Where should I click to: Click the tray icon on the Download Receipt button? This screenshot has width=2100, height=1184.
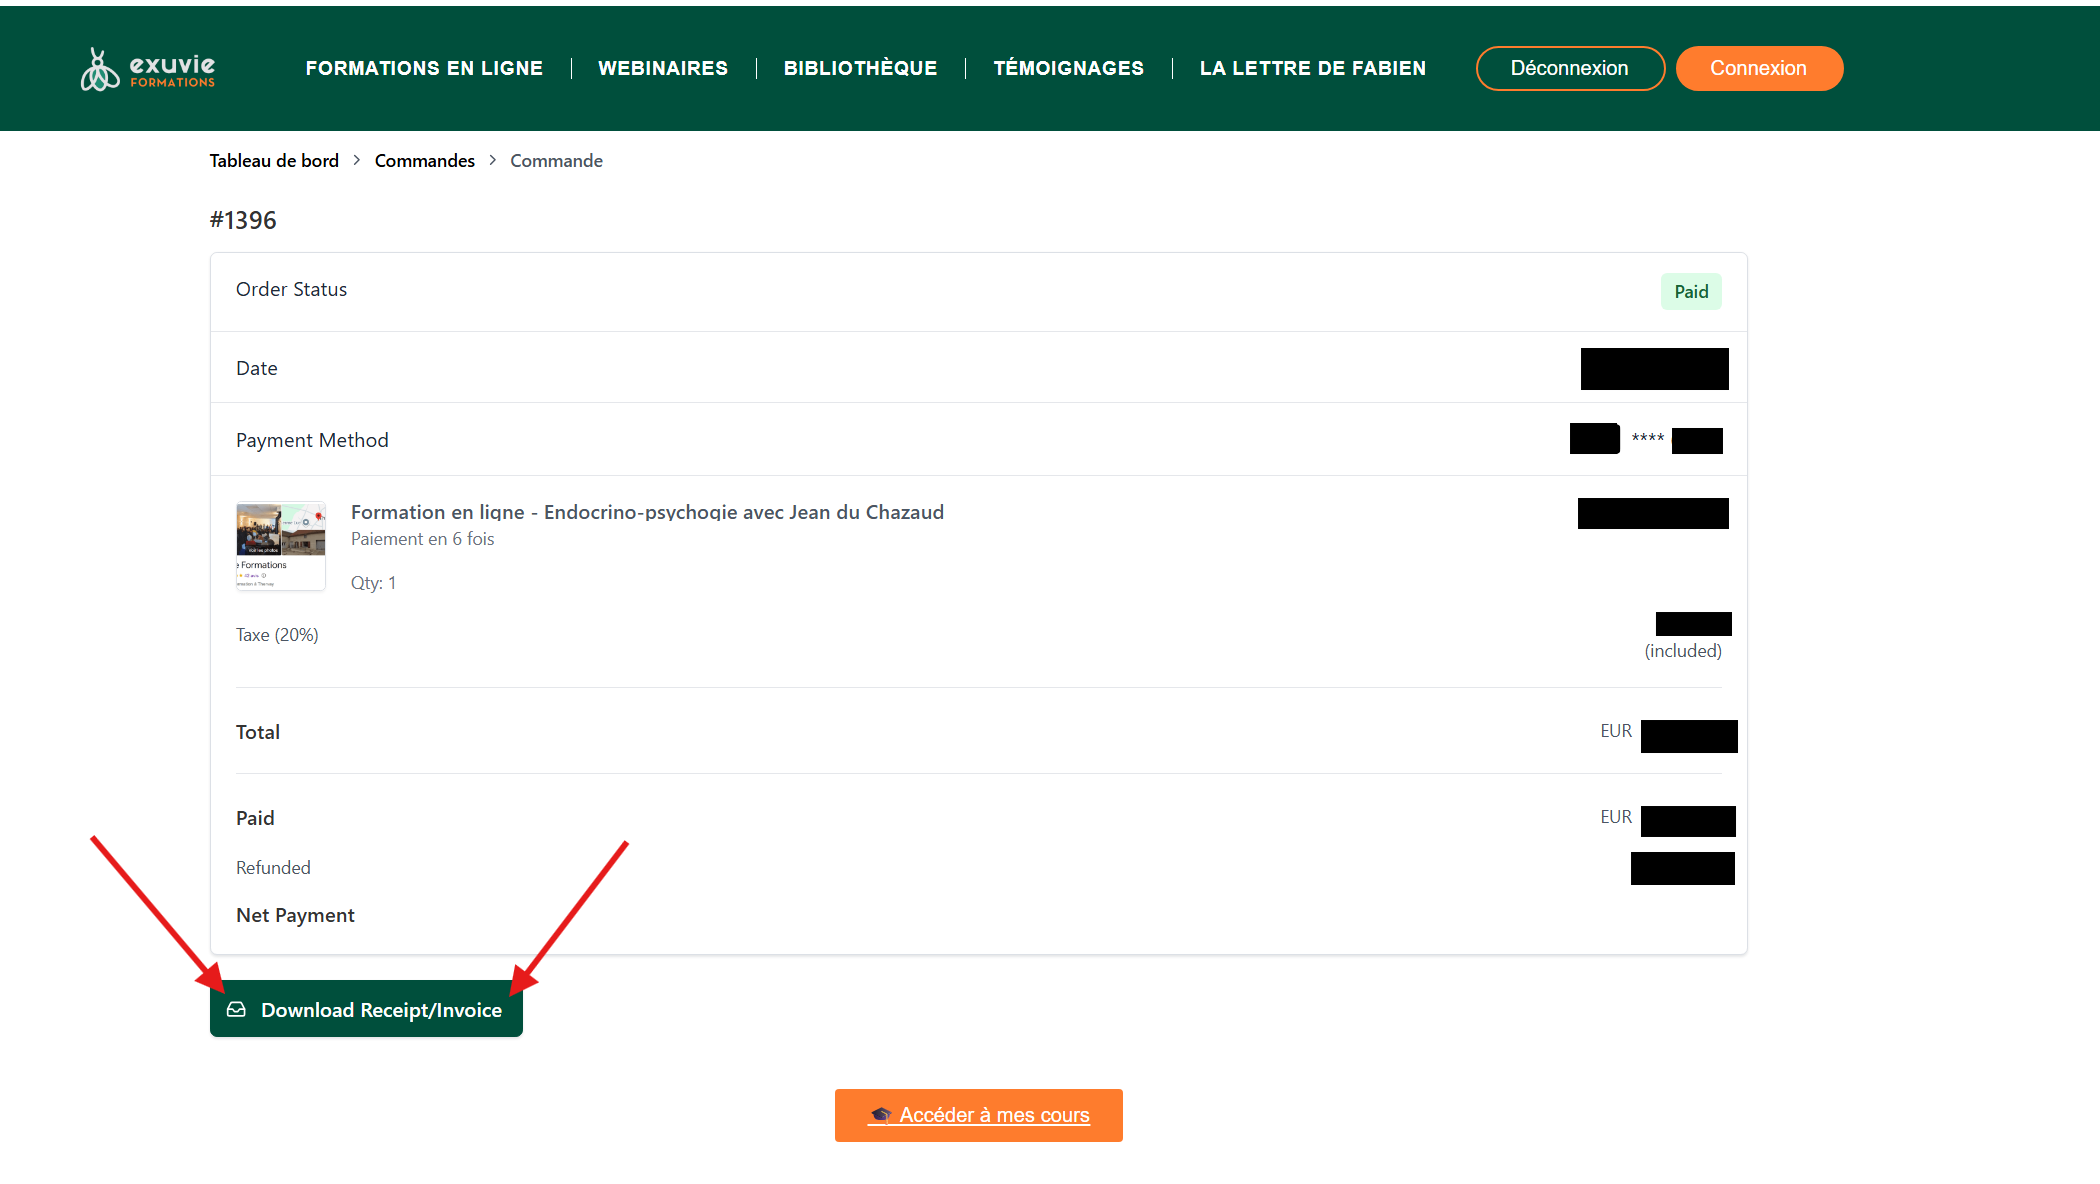pos(236,1010)
